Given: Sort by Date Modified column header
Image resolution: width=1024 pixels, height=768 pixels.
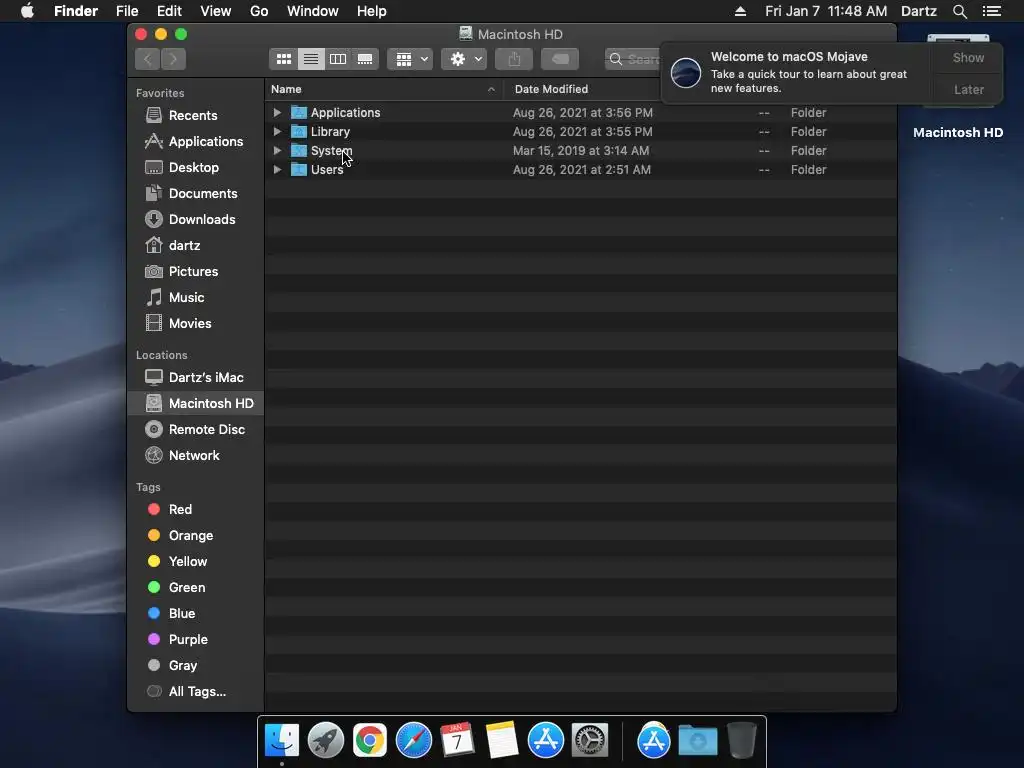Looking at the screenshot, I should (551, 89).
